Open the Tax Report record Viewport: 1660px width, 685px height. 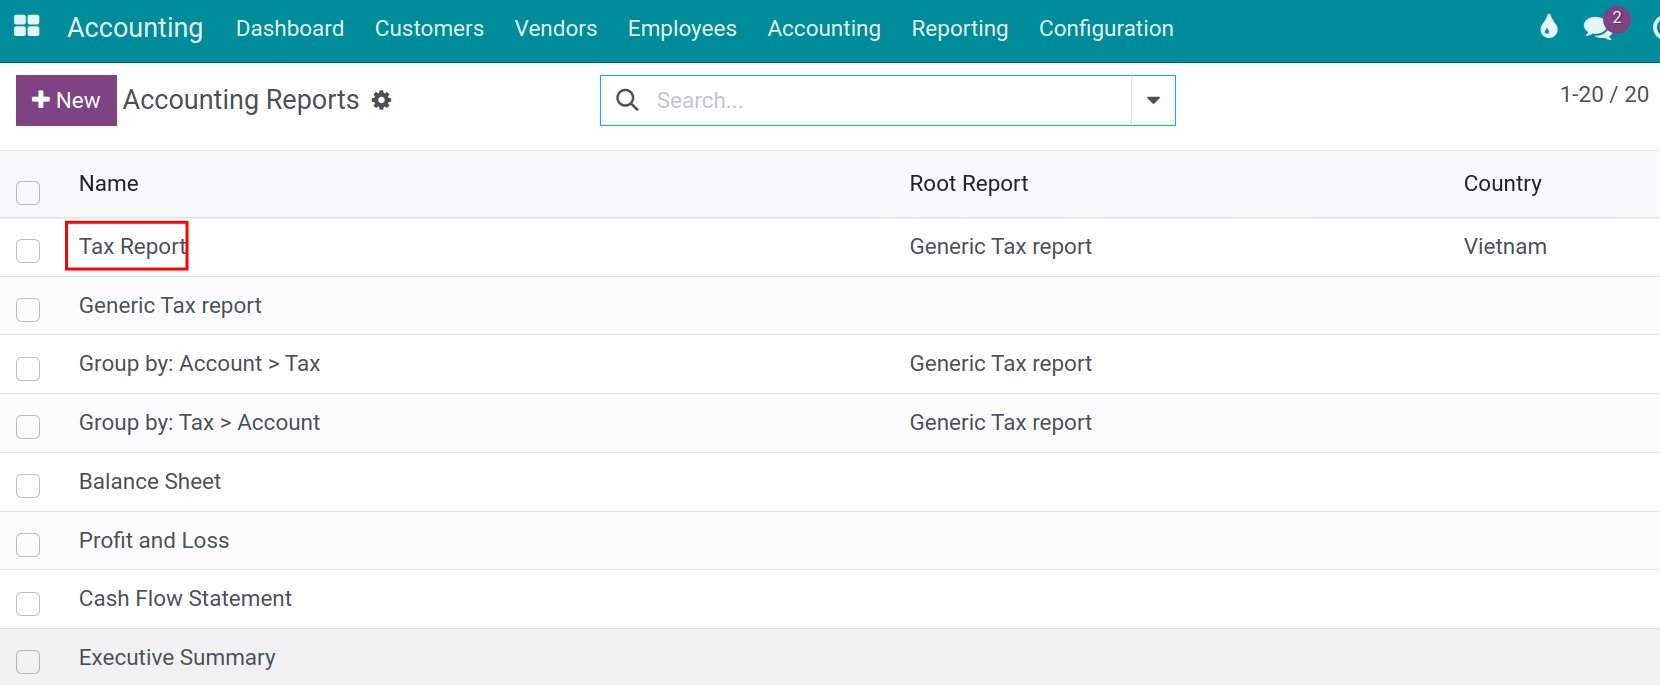tap(133, 246)
